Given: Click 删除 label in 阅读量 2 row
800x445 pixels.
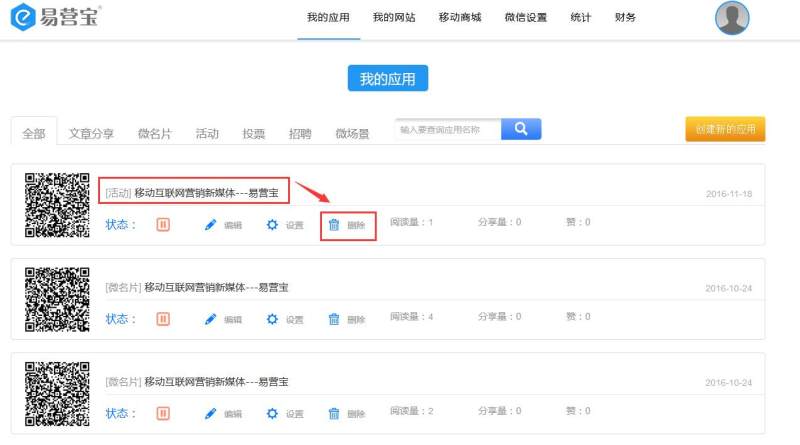Looking at the screenshot, I should [356, 414].
